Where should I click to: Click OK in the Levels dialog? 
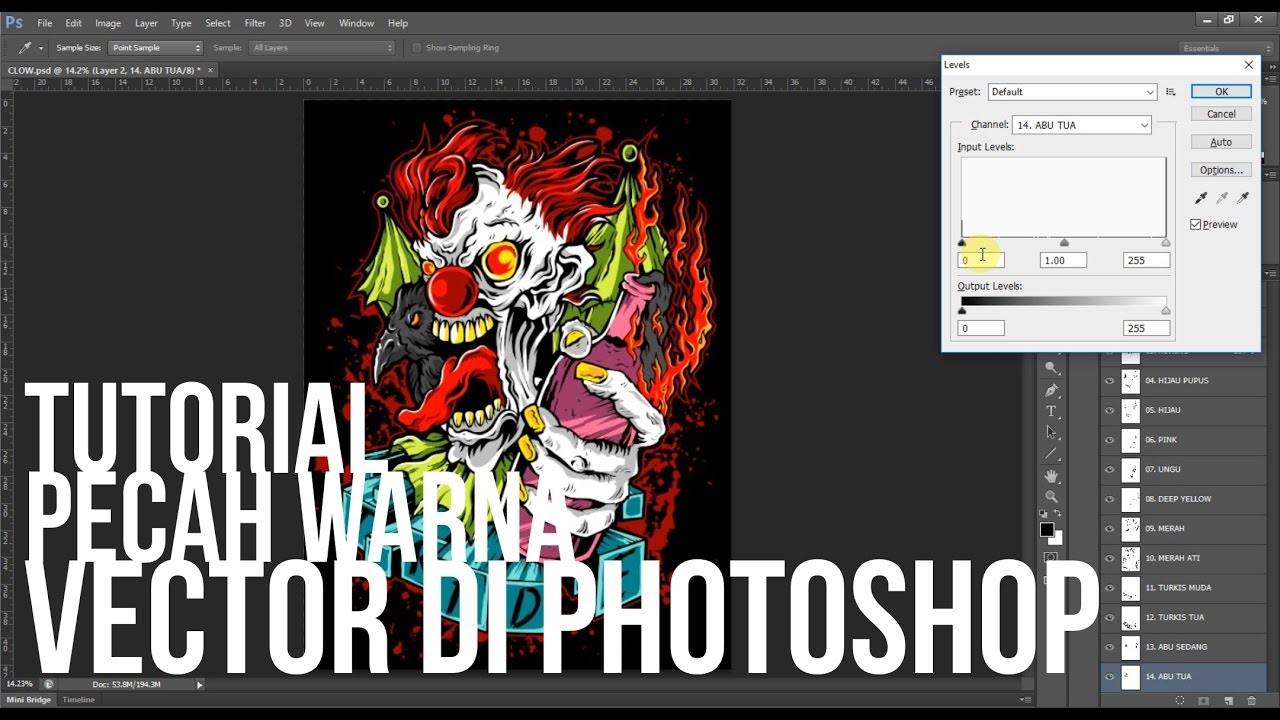click(1221, 91)
